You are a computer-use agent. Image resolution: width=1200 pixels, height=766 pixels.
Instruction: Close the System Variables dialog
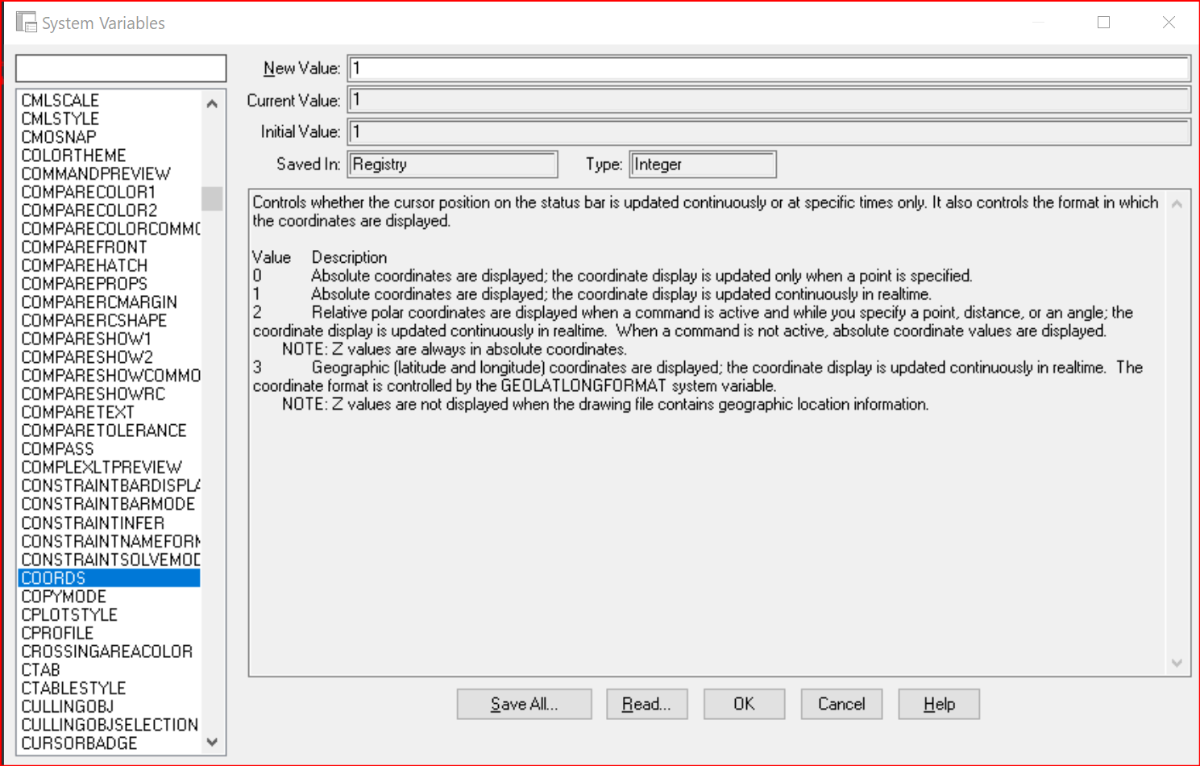1168,22
